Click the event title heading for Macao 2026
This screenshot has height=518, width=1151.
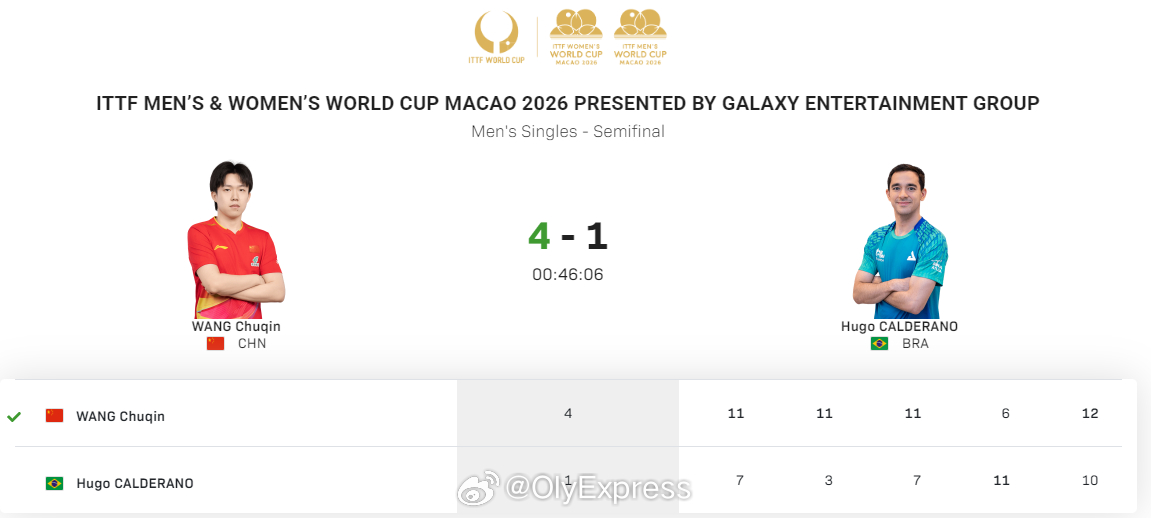tap(567, 103)
